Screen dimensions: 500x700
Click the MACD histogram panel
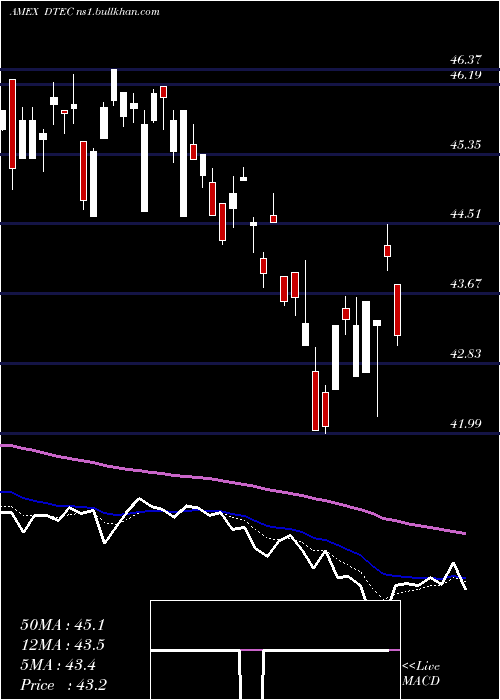point(275,650)
